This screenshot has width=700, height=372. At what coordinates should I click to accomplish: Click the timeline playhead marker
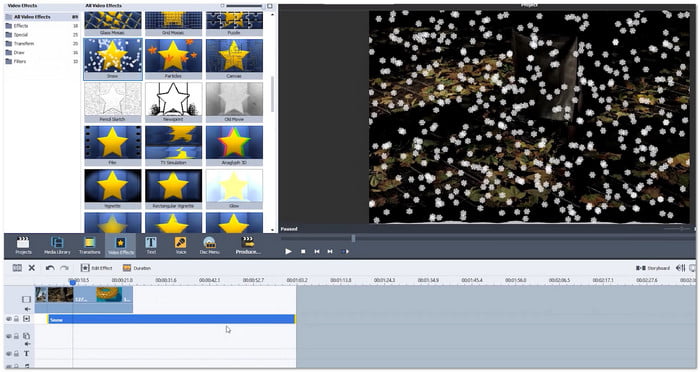click(73, 282)
